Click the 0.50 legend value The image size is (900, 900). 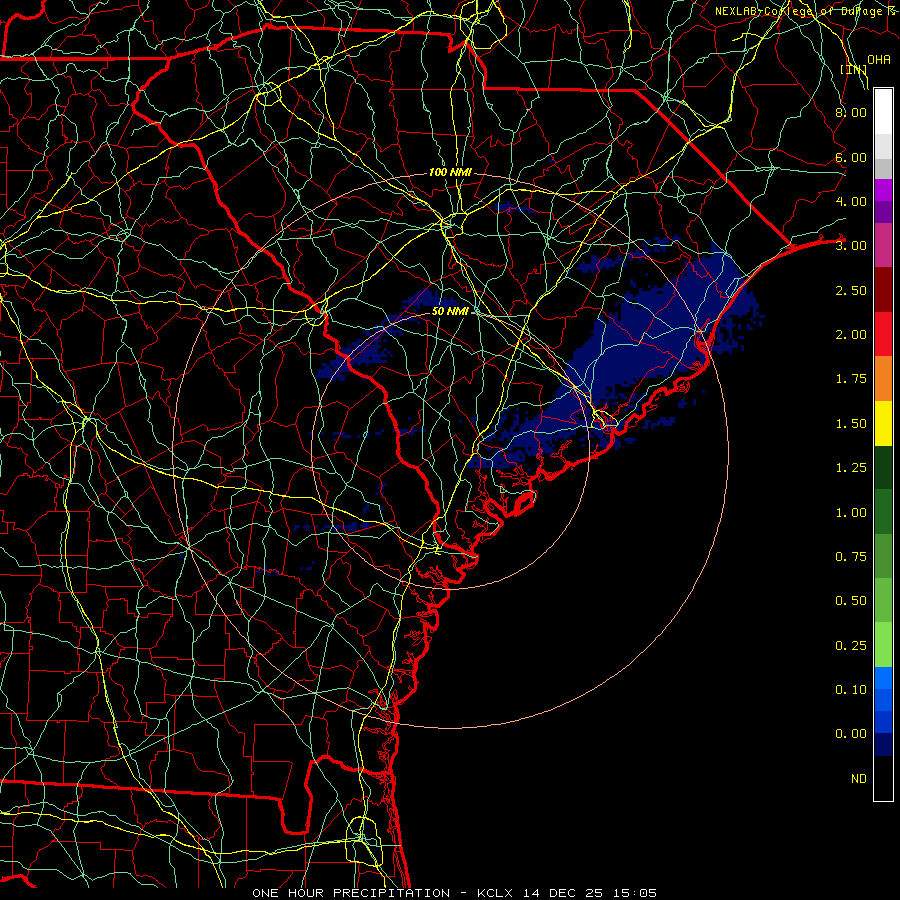(851, 601)
